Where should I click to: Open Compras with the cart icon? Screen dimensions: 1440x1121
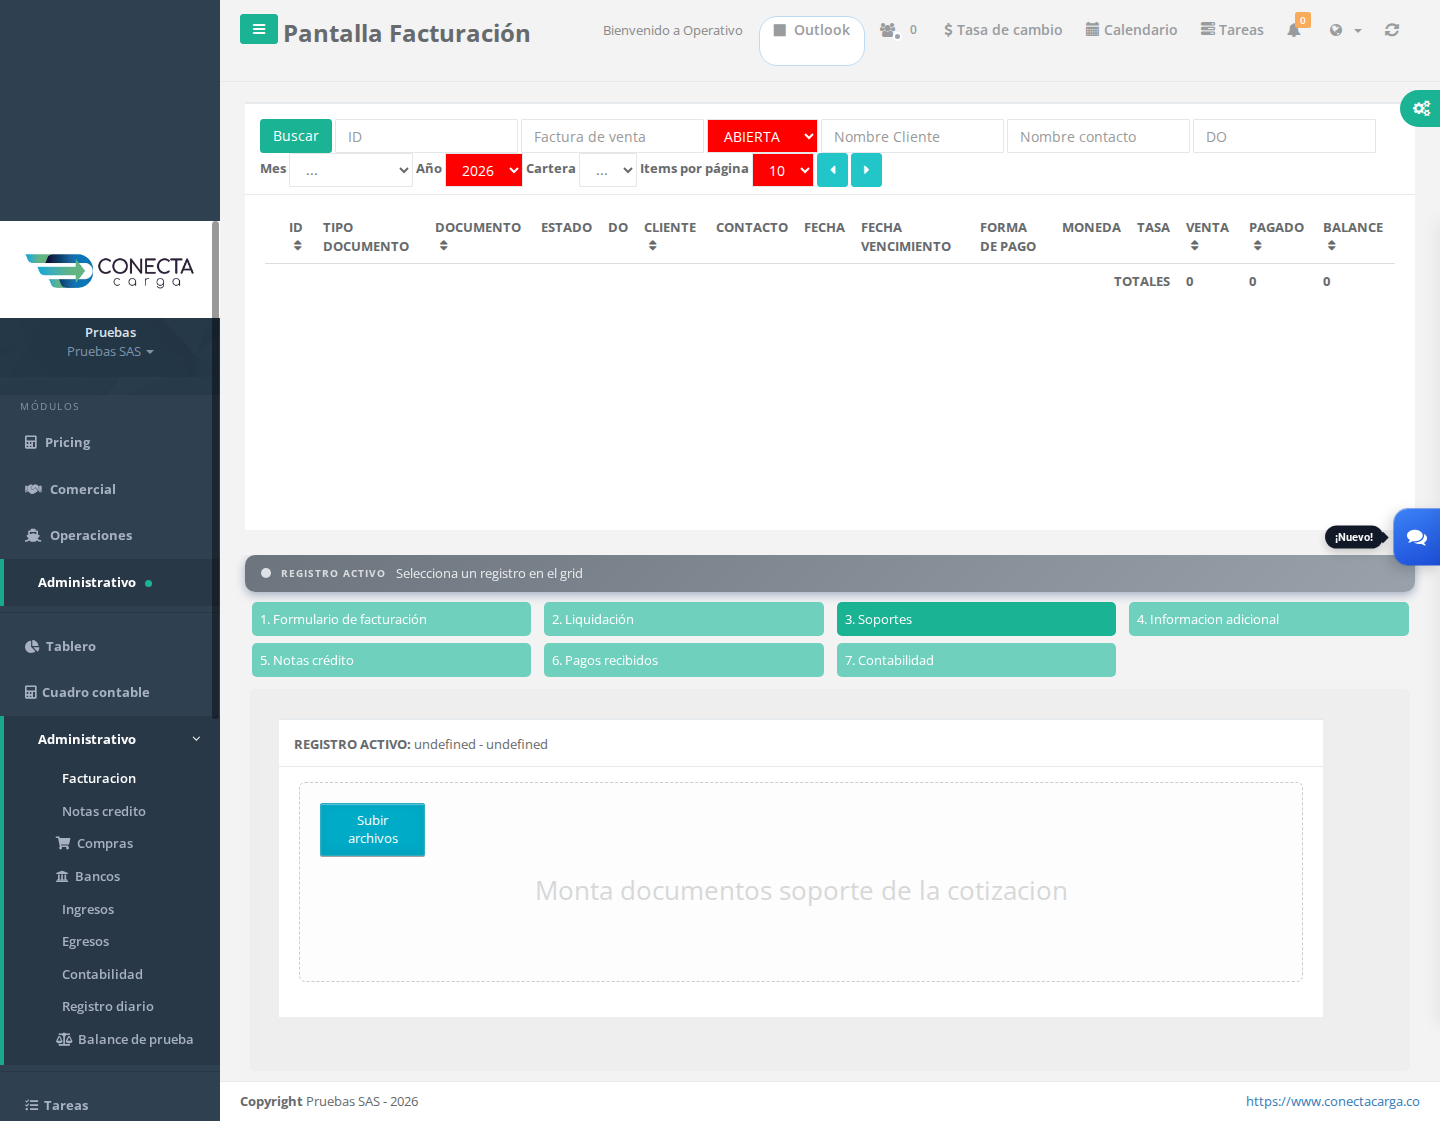(x=95, y=843)
